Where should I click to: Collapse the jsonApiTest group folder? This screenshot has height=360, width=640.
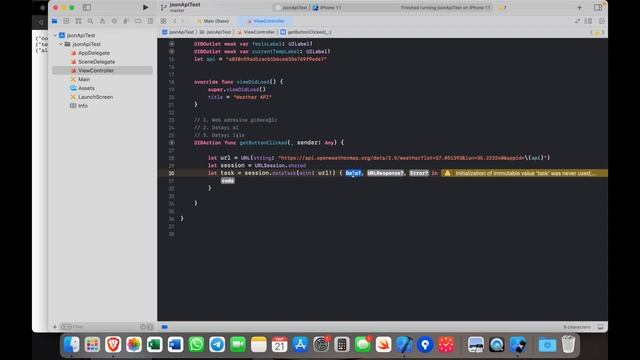(60, 44)
